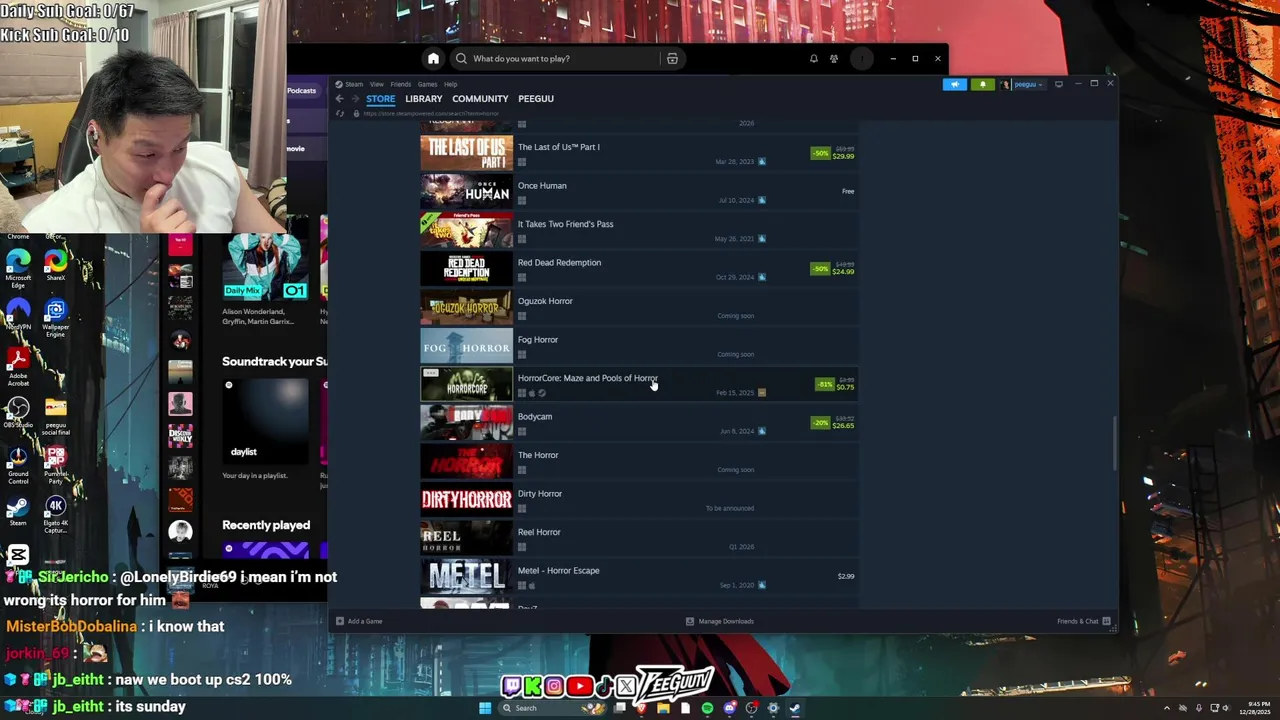
Task: Open View menu in Steam
Action: pos(377,84)
